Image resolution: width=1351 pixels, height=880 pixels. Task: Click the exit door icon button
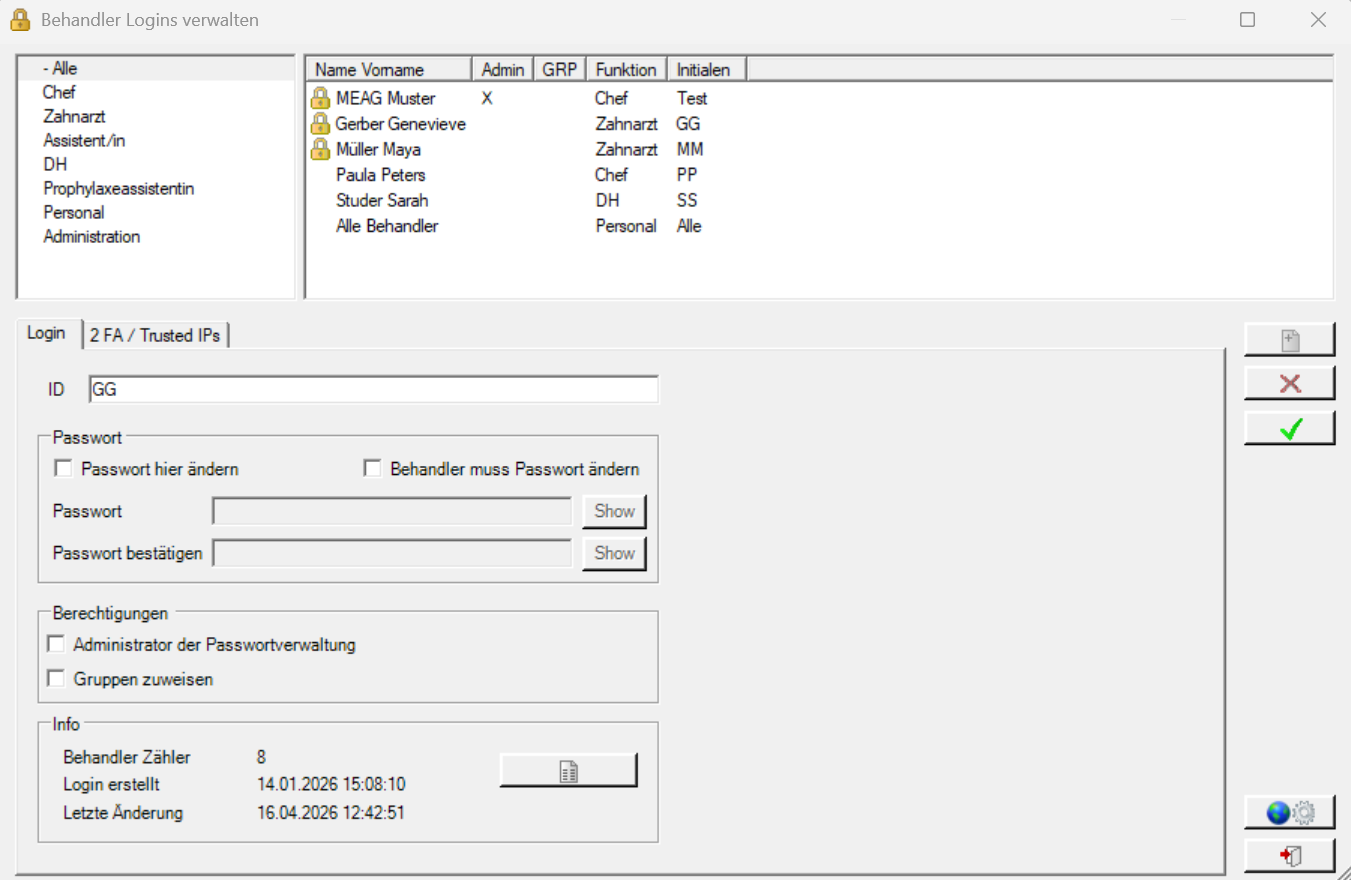click(x=1290, y=856)
